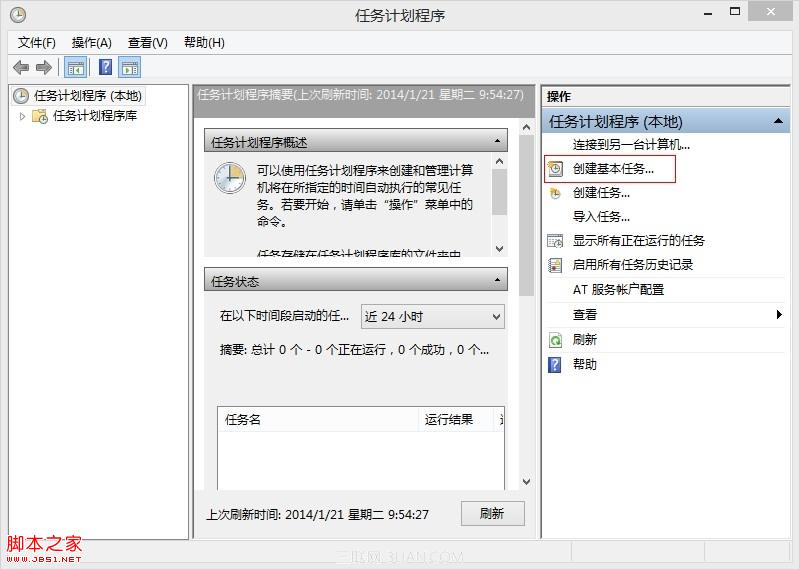Click the 显示所有正在运行的任务 icon
The image size is (800, 570).
pos(556,241)
